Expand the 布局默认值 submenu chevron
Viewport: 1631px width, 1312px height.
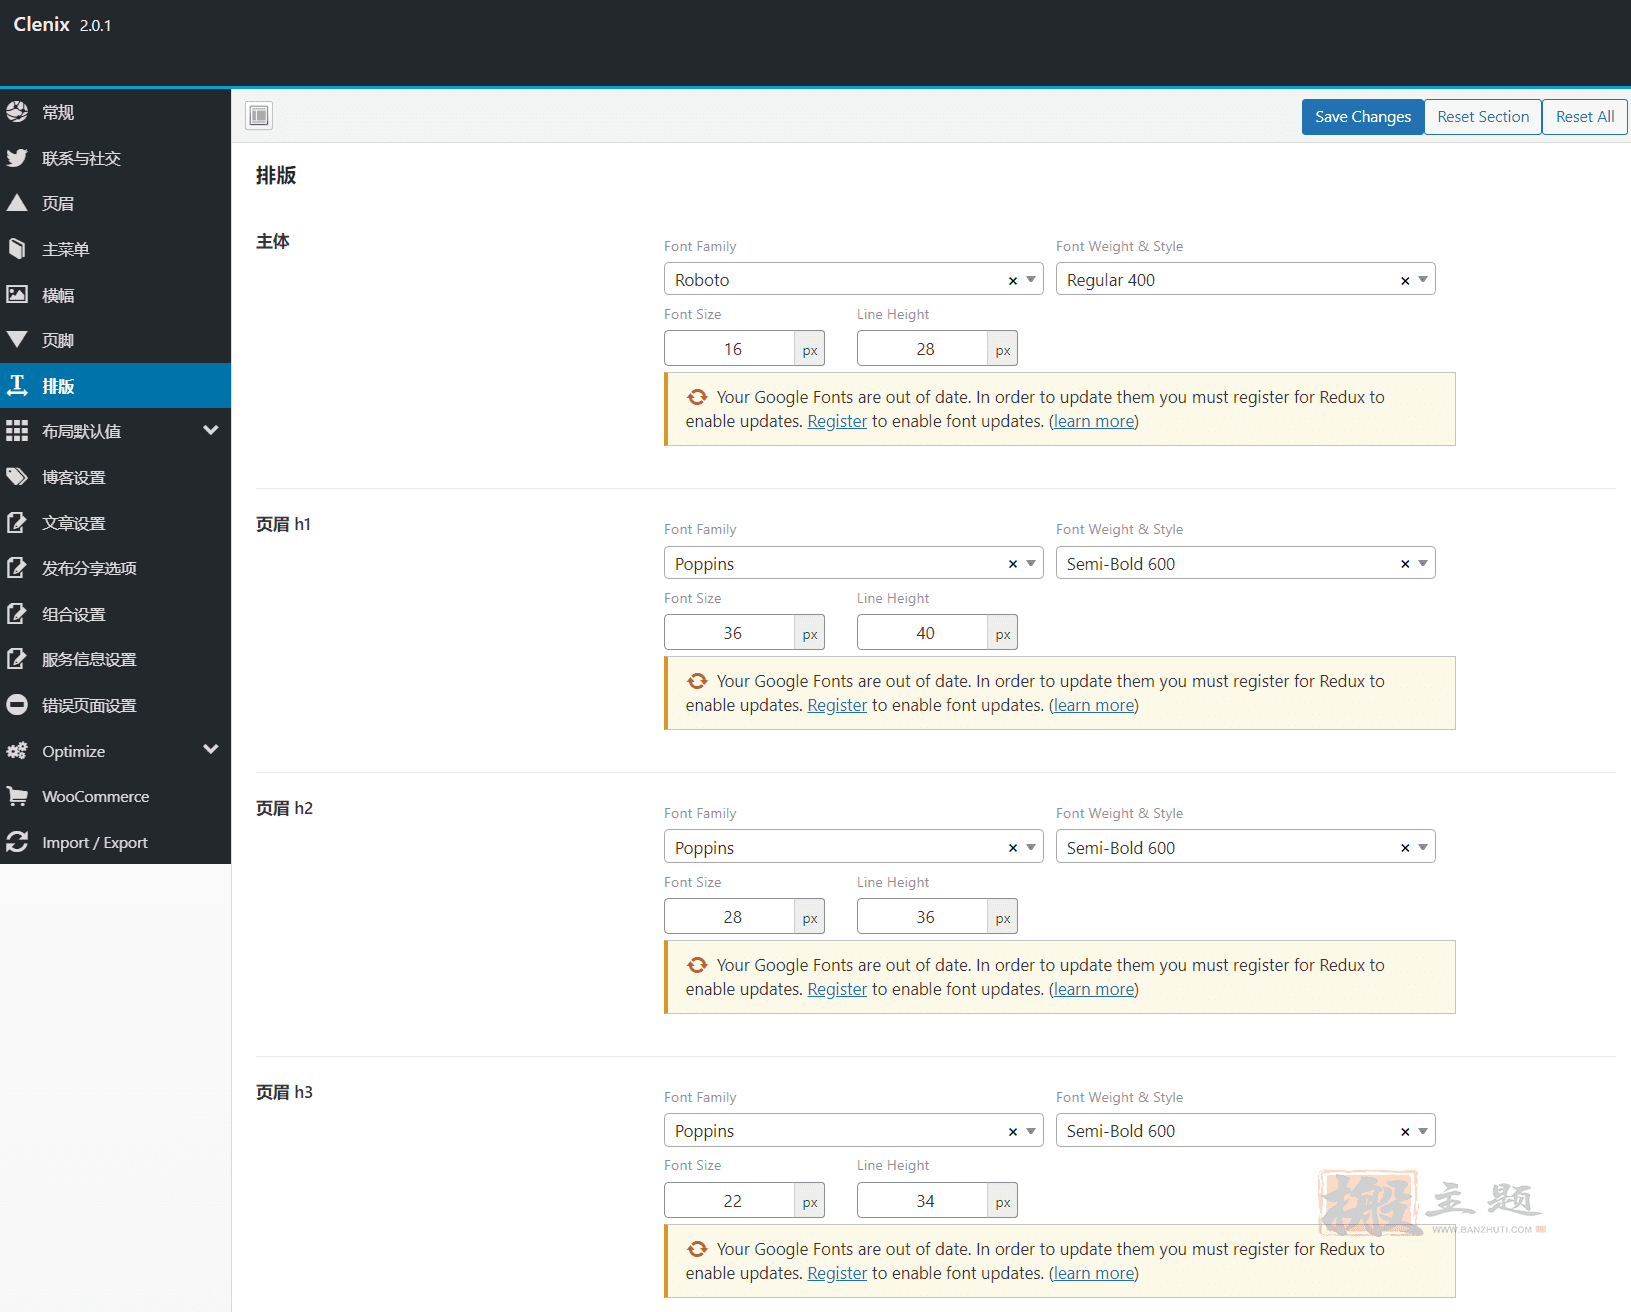tap(210, 430)
